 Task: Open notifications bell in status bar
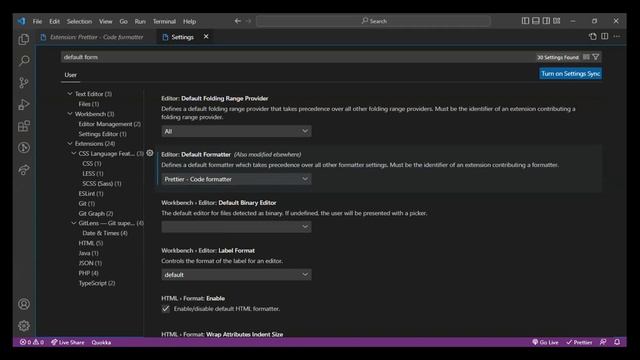617,342
